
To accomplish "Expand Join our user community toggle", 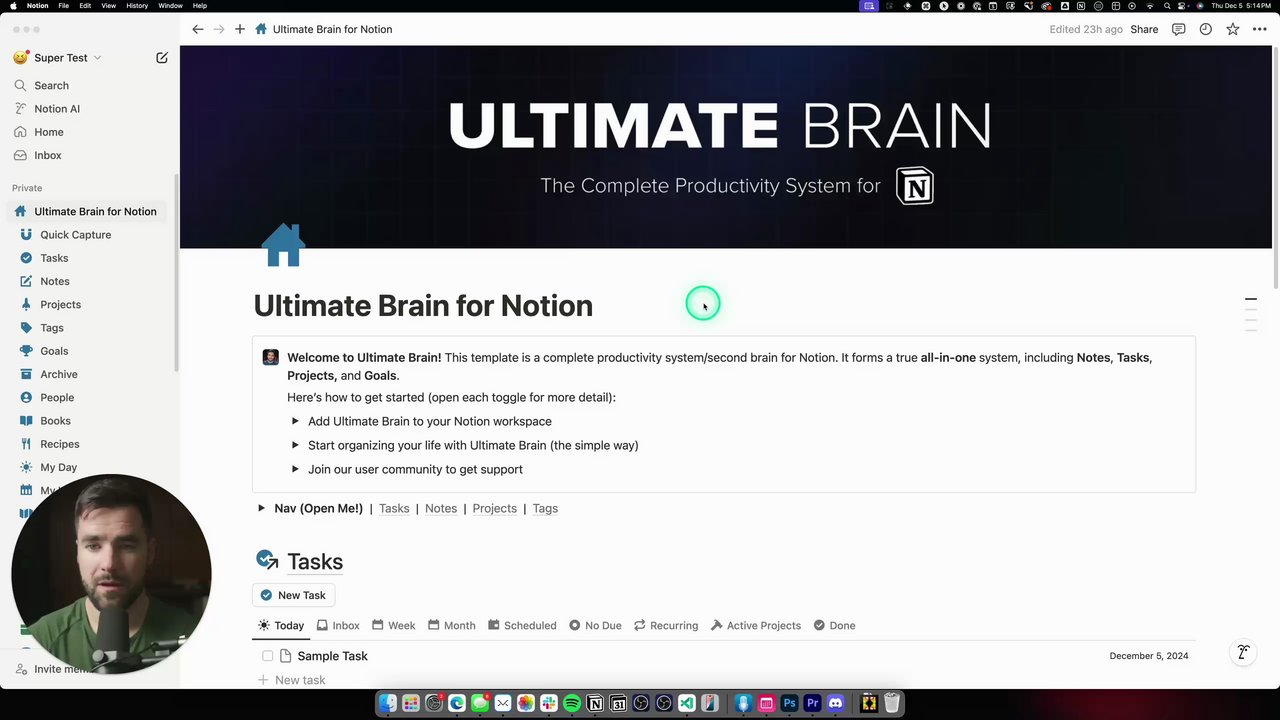I will 295,469.
